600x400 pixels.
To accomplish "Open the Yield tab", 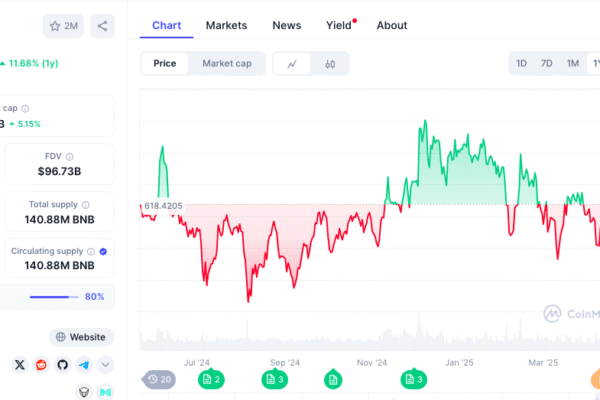I will click(x=339, y=25).
